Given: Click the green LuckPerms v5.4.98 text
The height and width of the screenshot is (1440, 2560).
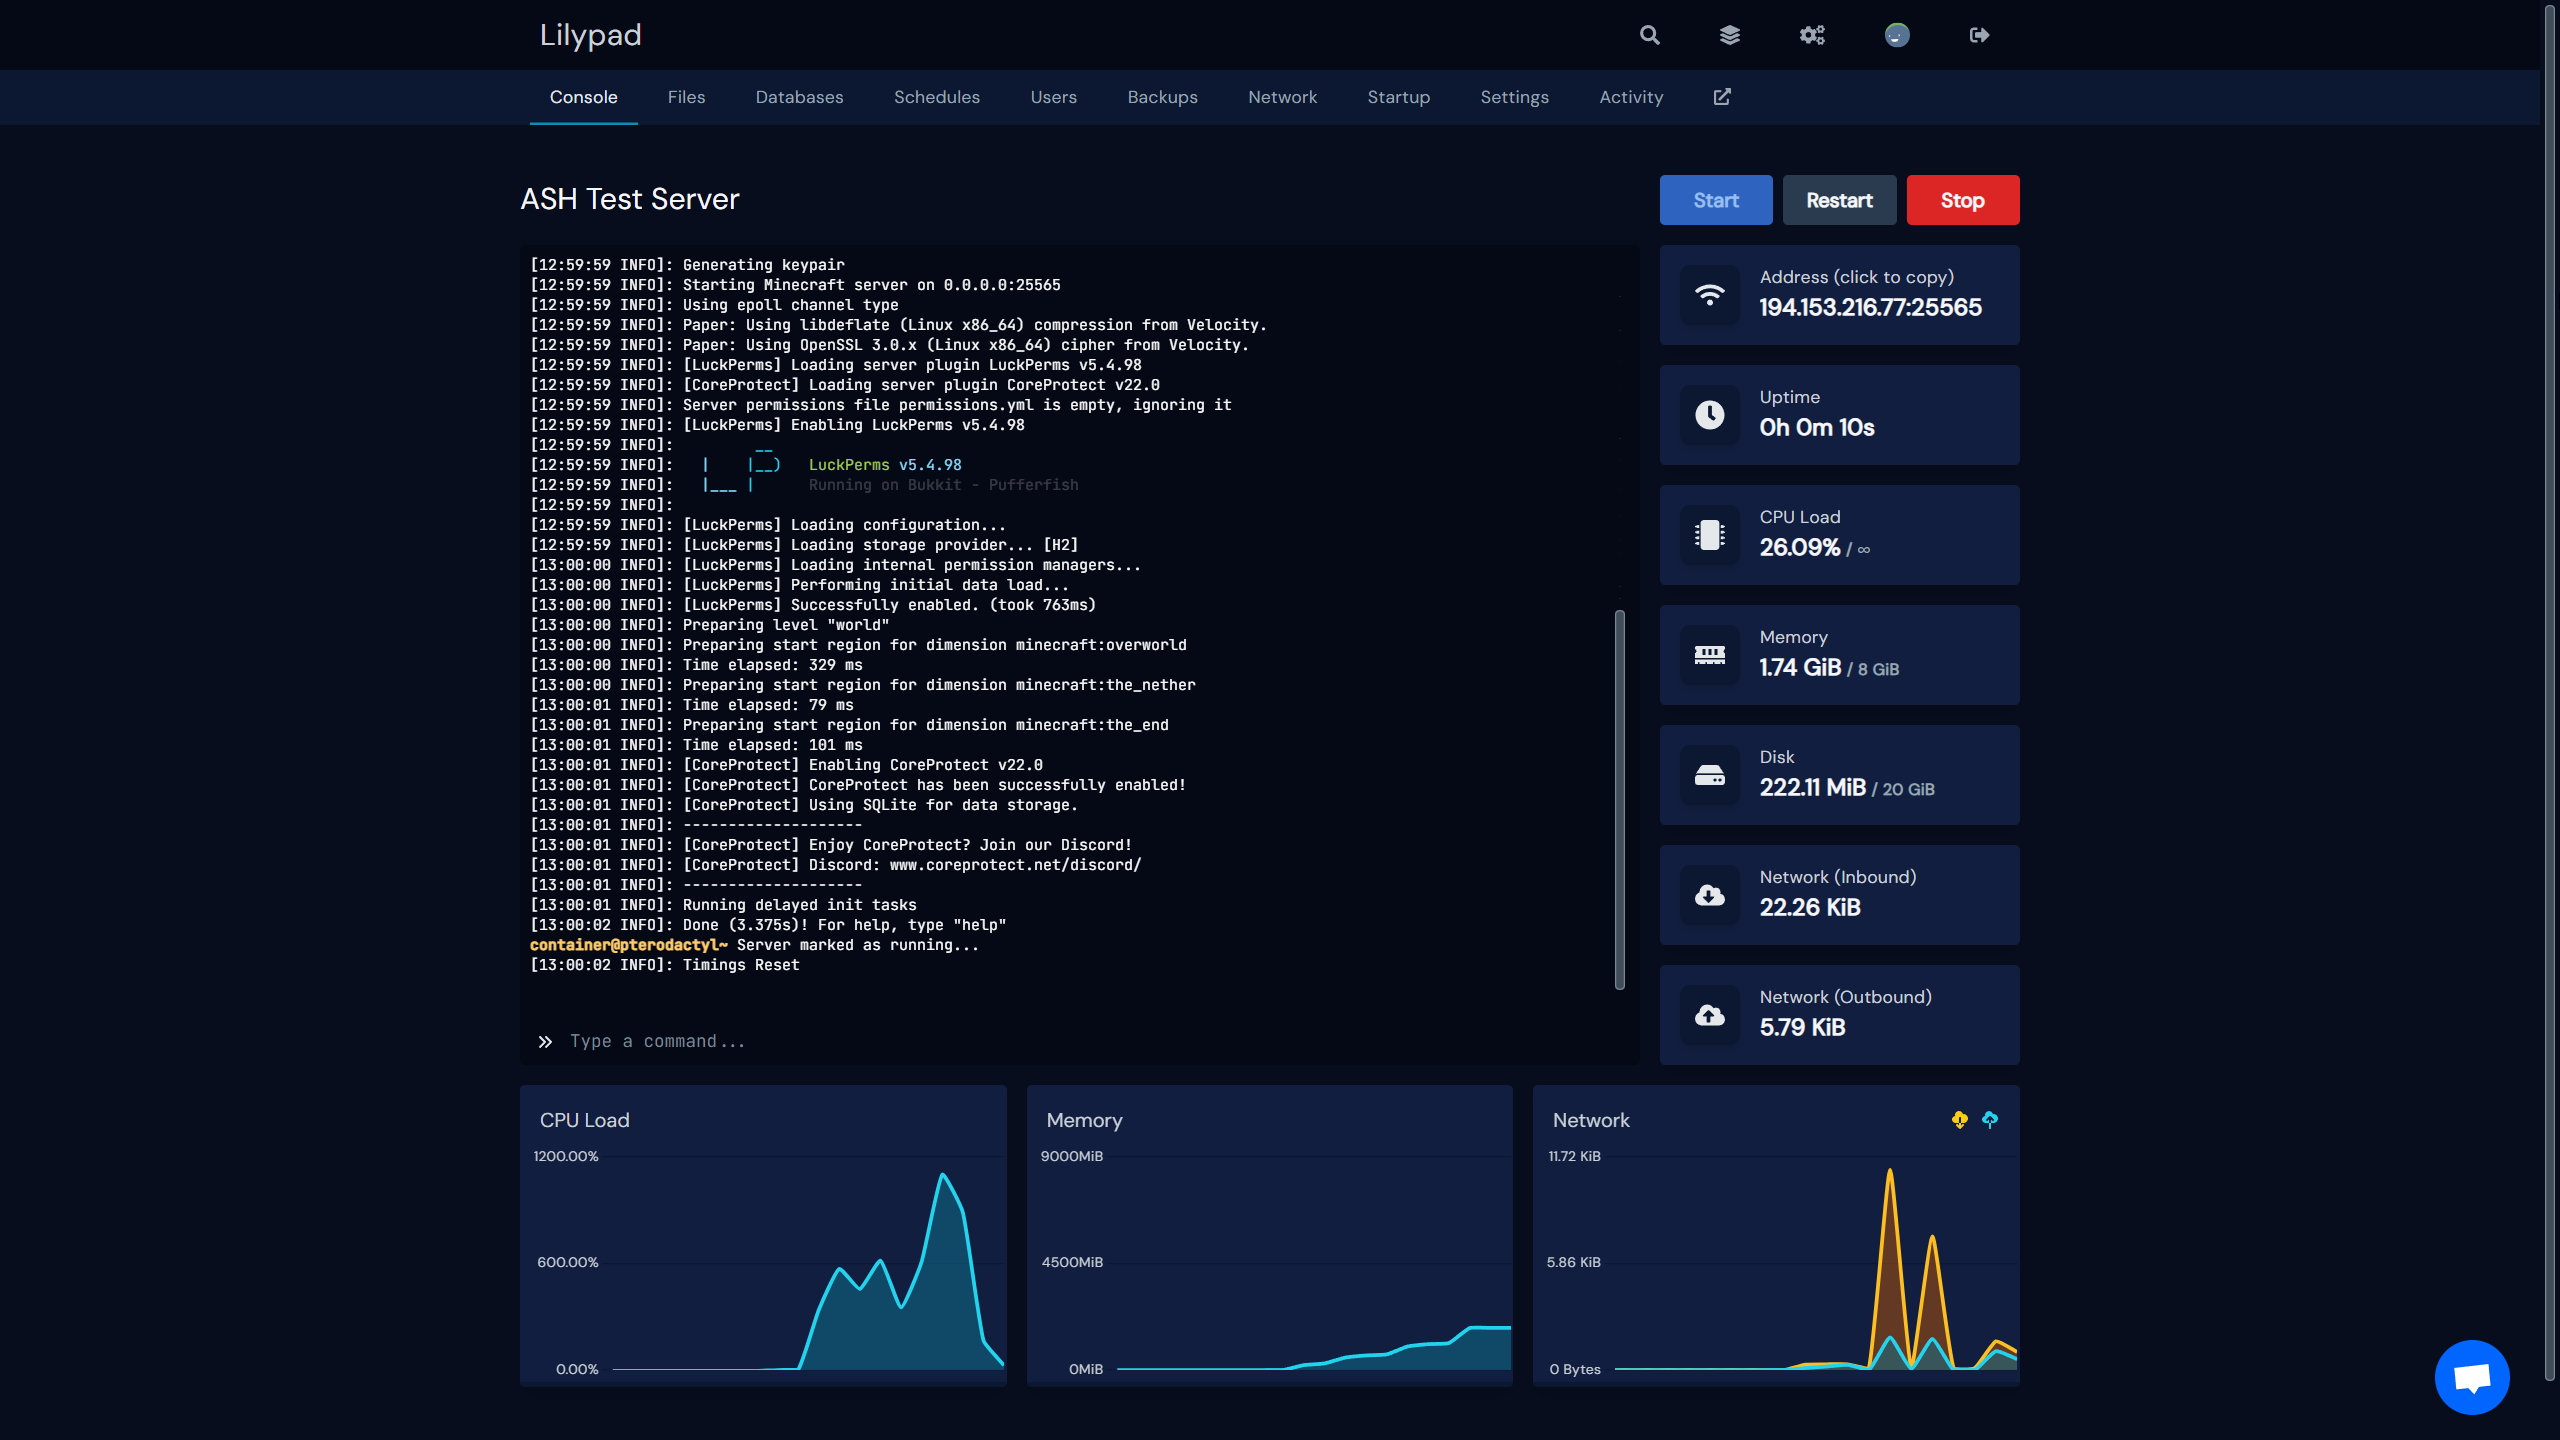Looking at the screenshot, I should pos(885,465).
